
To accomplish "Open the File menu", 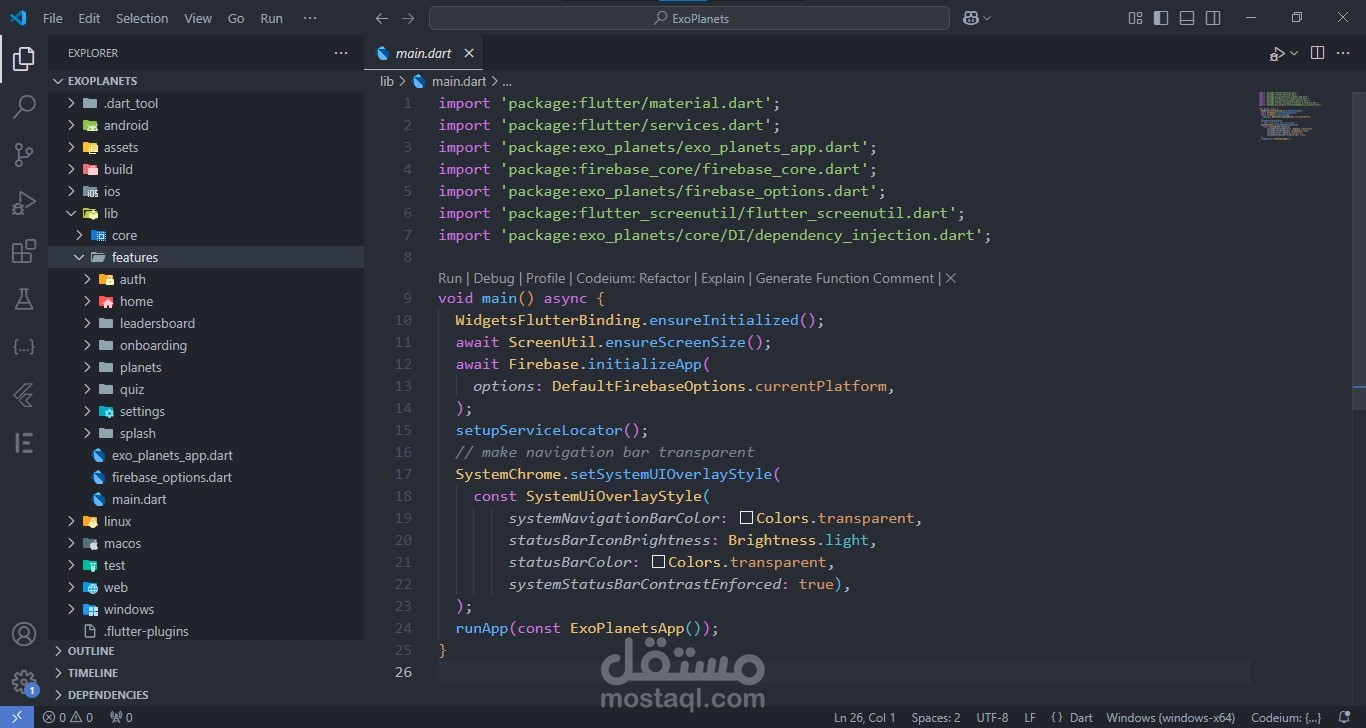I will (x=53, y=18).
